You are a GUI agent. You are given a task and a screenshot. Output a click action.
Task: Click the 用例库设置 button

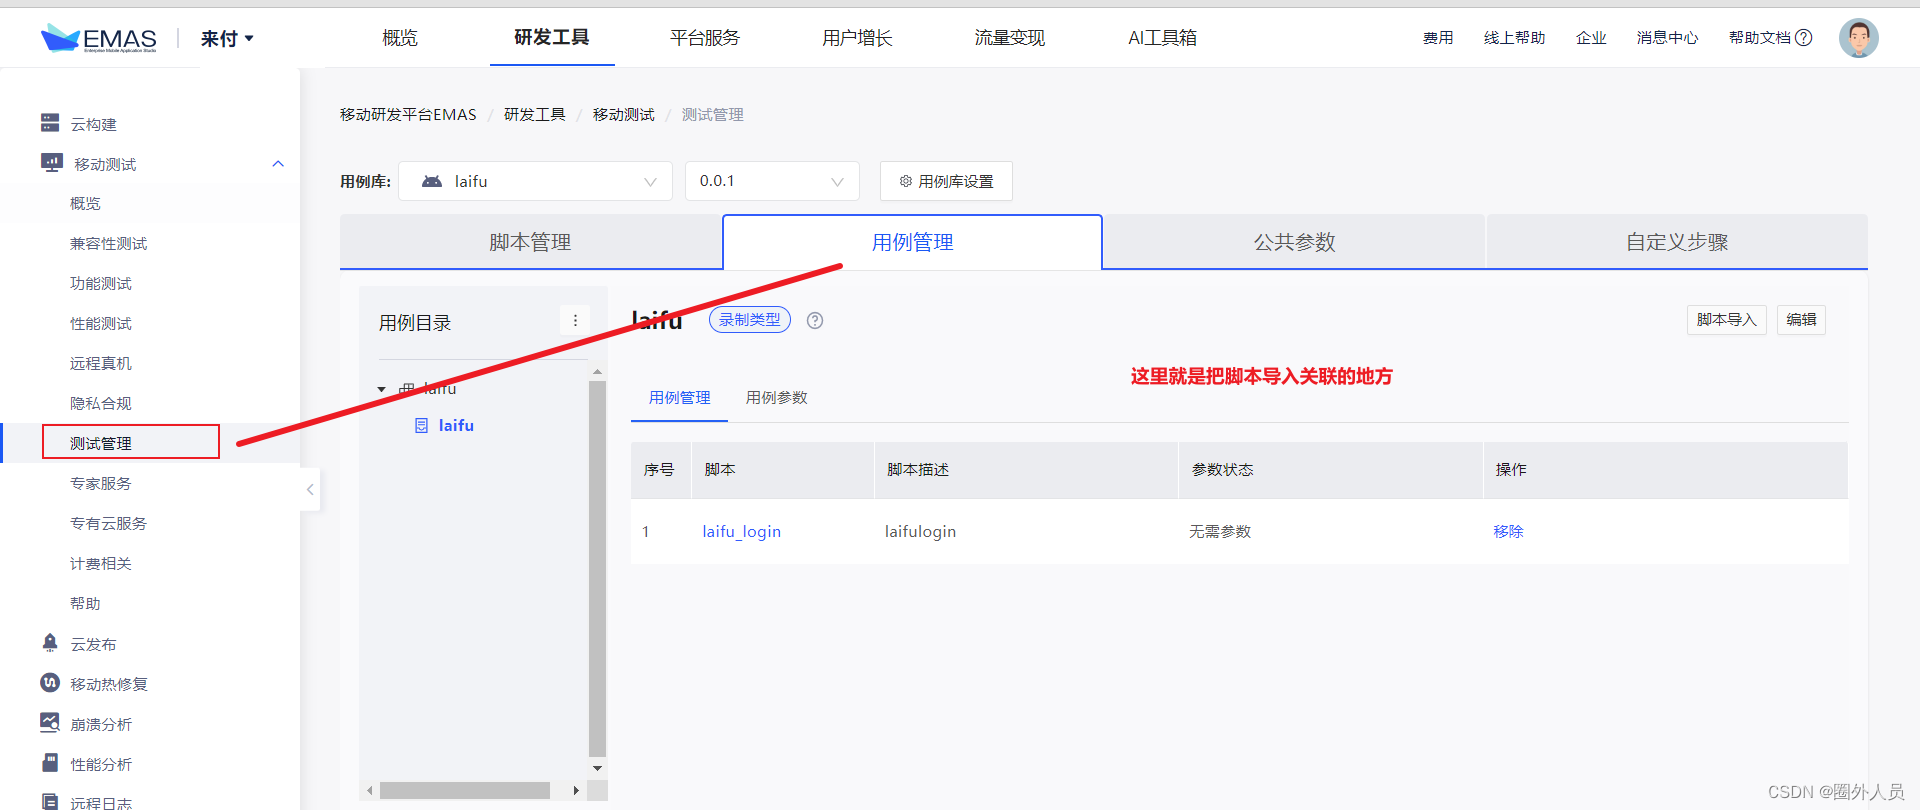946,181
